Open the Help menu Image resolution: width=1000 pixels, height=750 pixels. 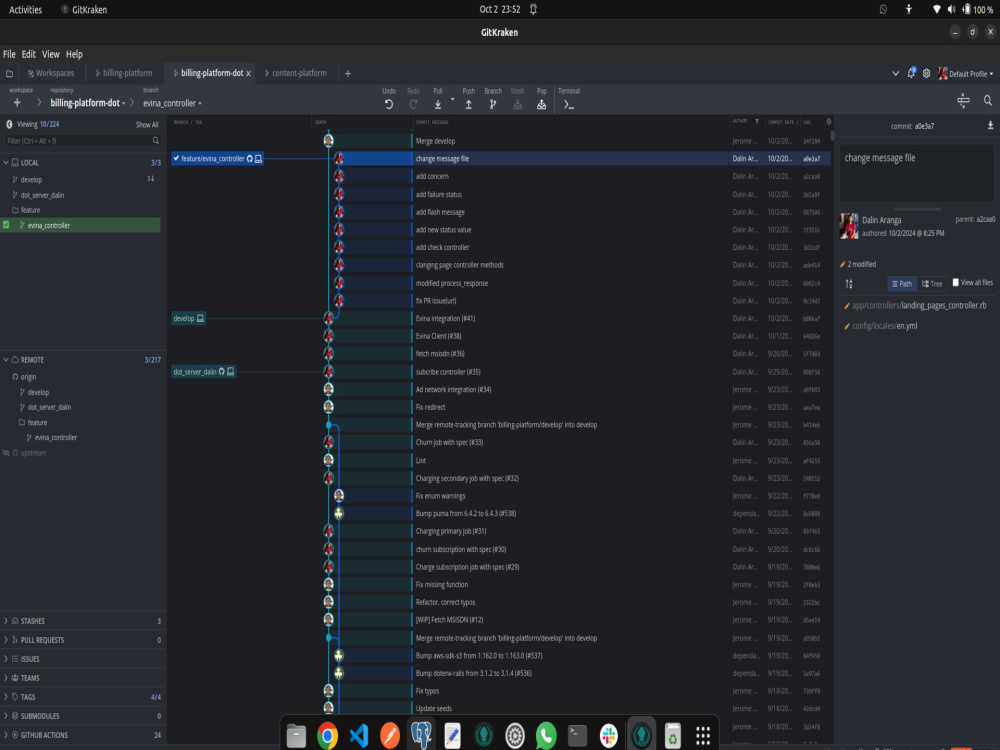[74, 54]
